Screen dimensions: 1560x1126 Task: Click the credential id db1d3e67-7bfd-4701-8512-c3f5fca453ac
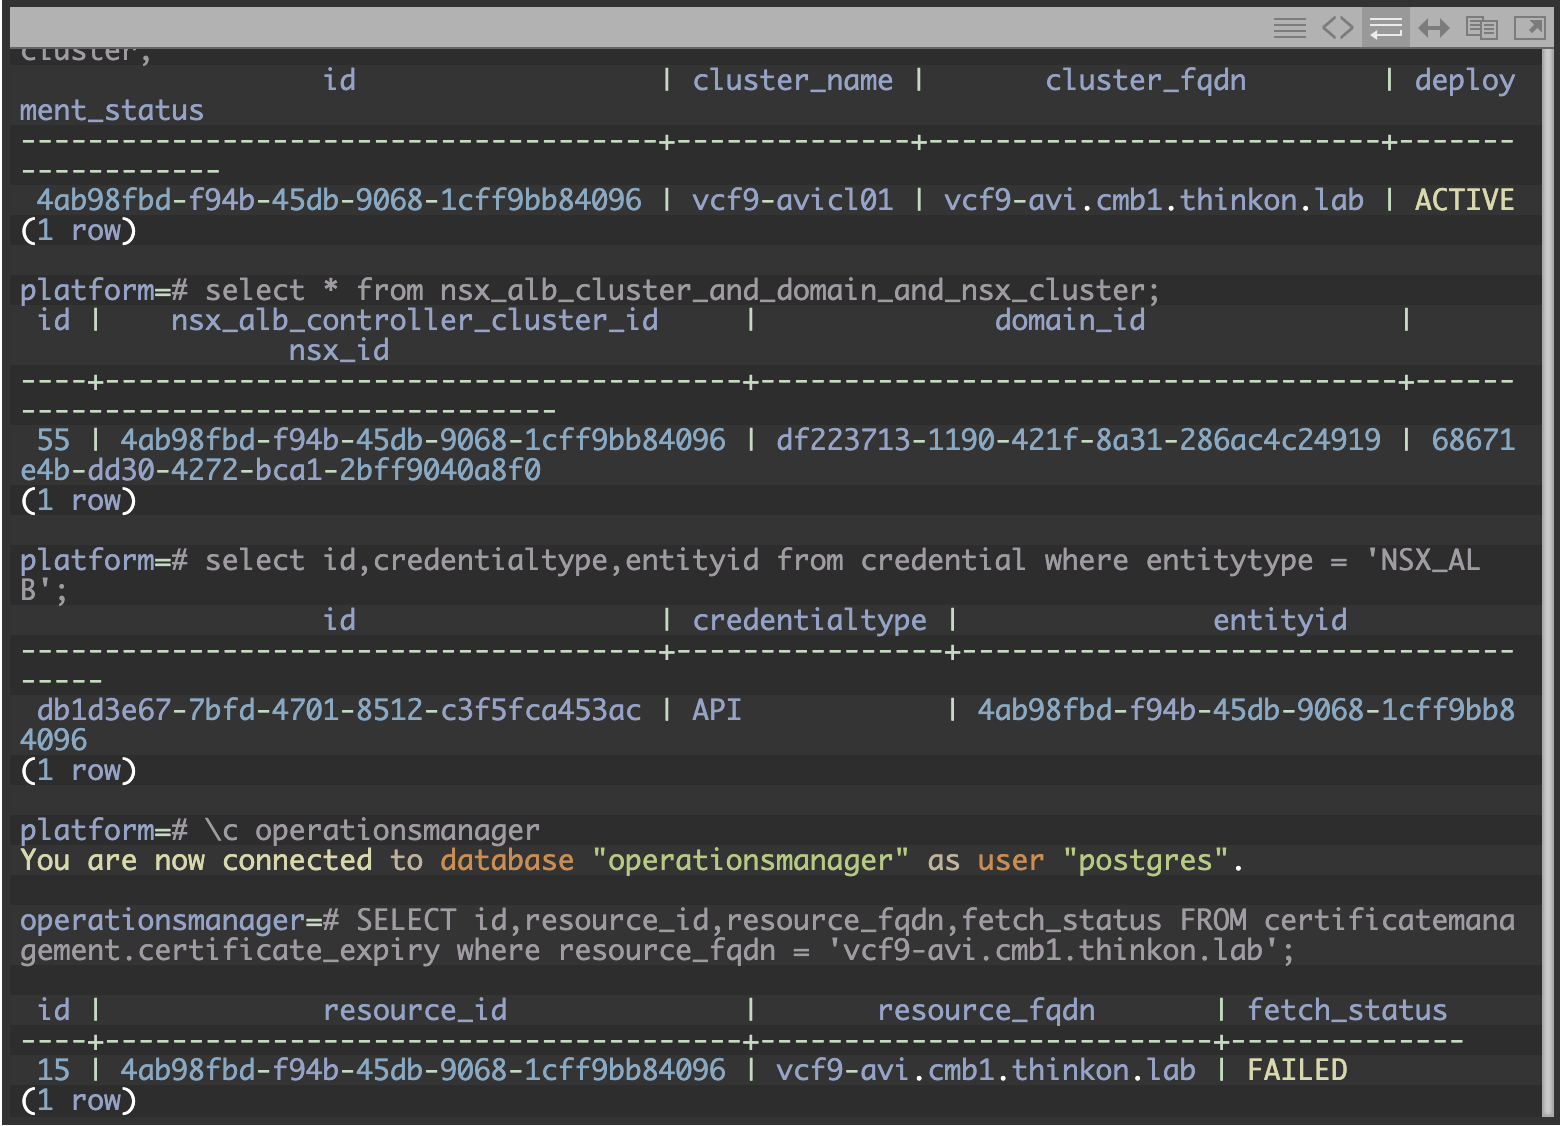click(x=339, y=710)
